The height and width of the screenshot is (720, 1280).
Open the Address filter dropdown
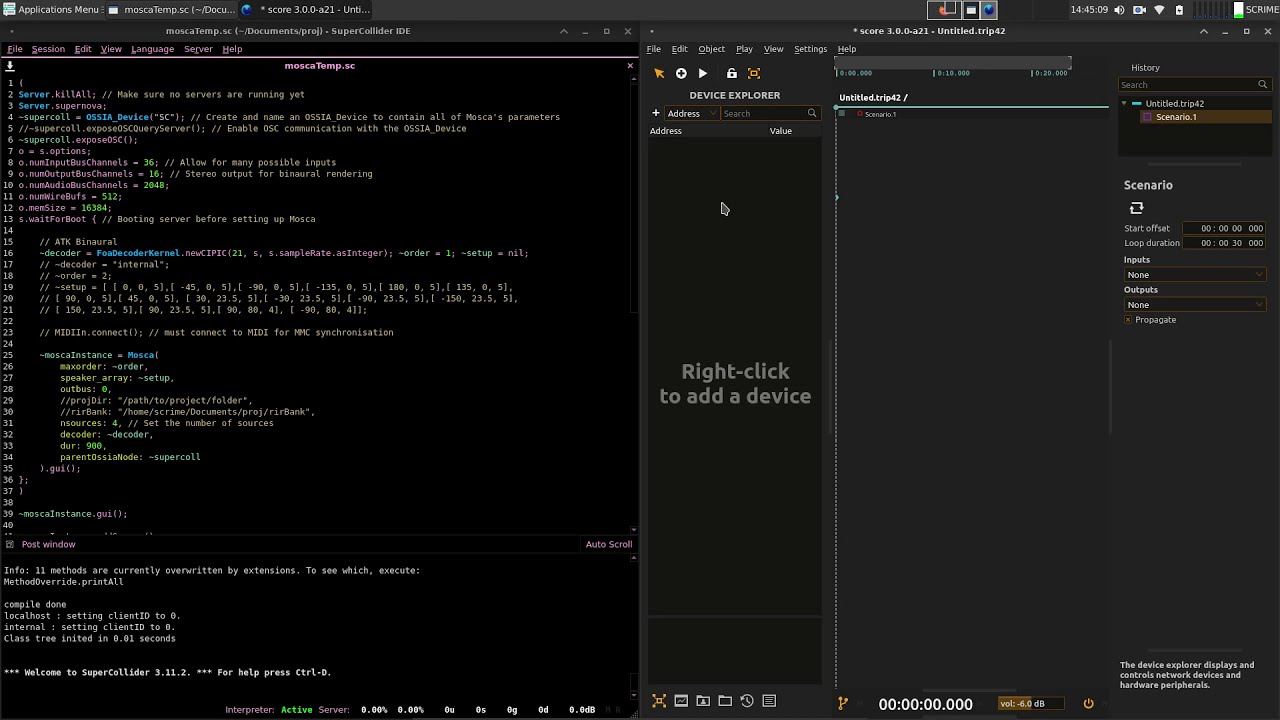(x=692, y=113)
